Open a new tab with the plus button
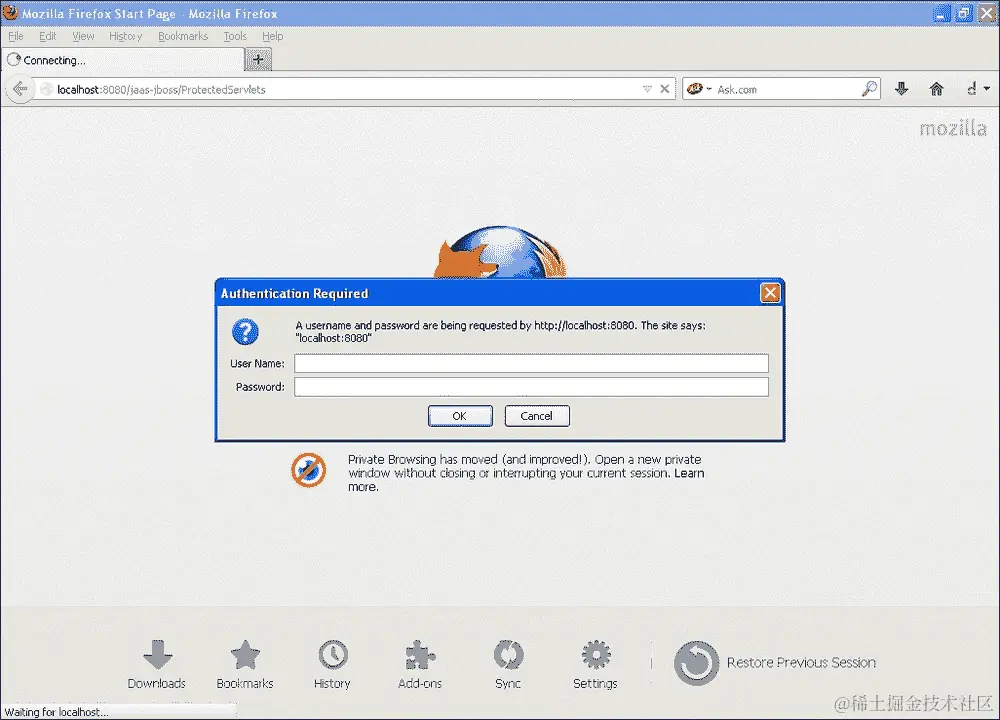The image size is (1000, 720). pos(258,59)
